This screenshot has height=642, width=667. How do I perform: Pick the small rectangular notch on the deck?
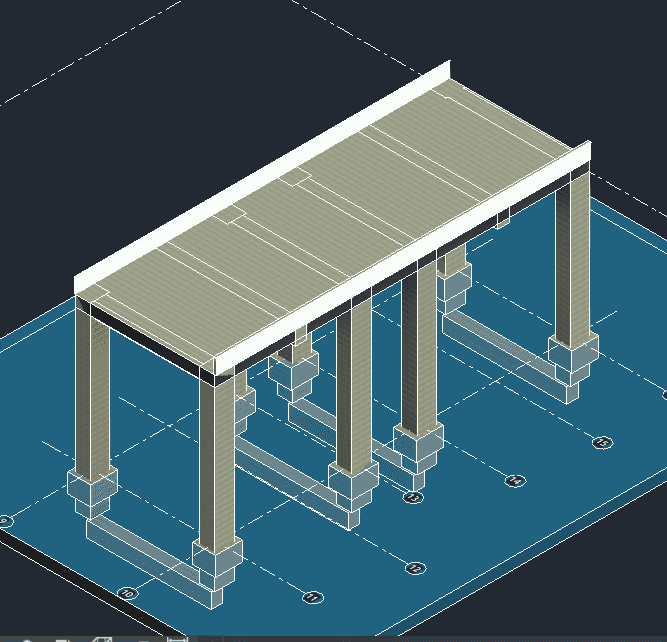pos(297,179)
